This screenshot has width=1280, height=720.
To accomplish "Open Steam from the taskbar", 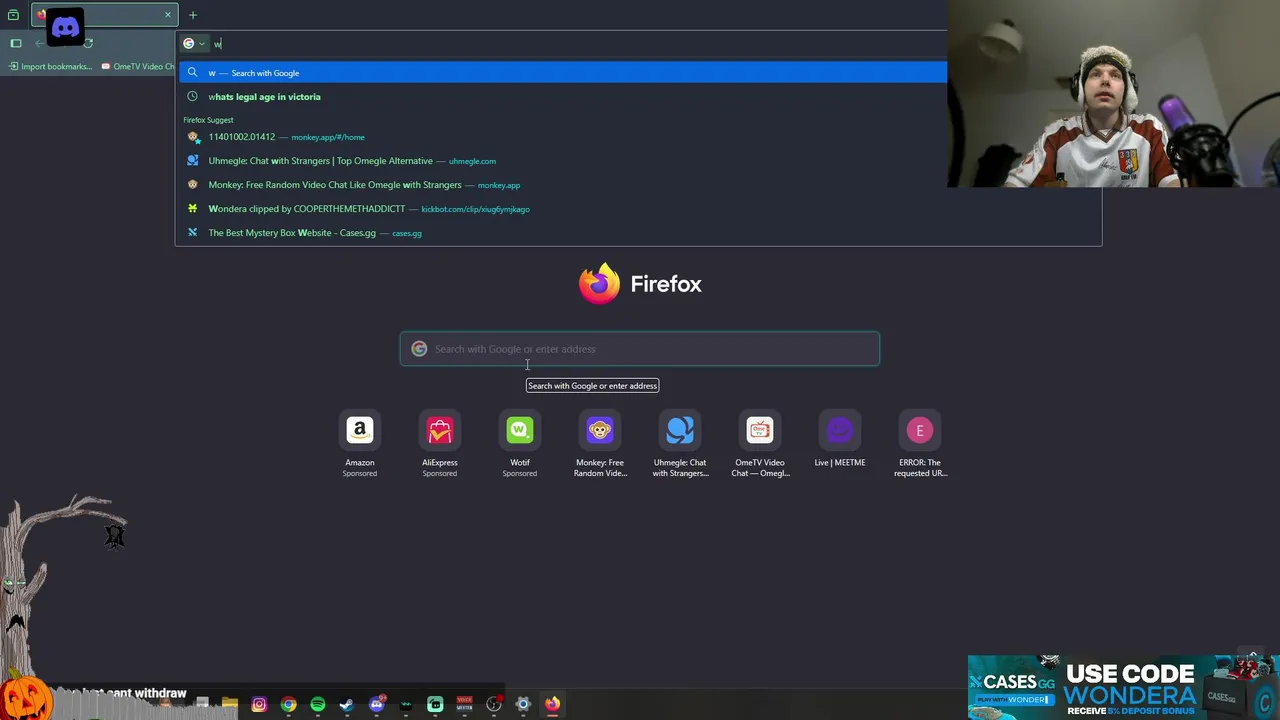I will (346, 704).
